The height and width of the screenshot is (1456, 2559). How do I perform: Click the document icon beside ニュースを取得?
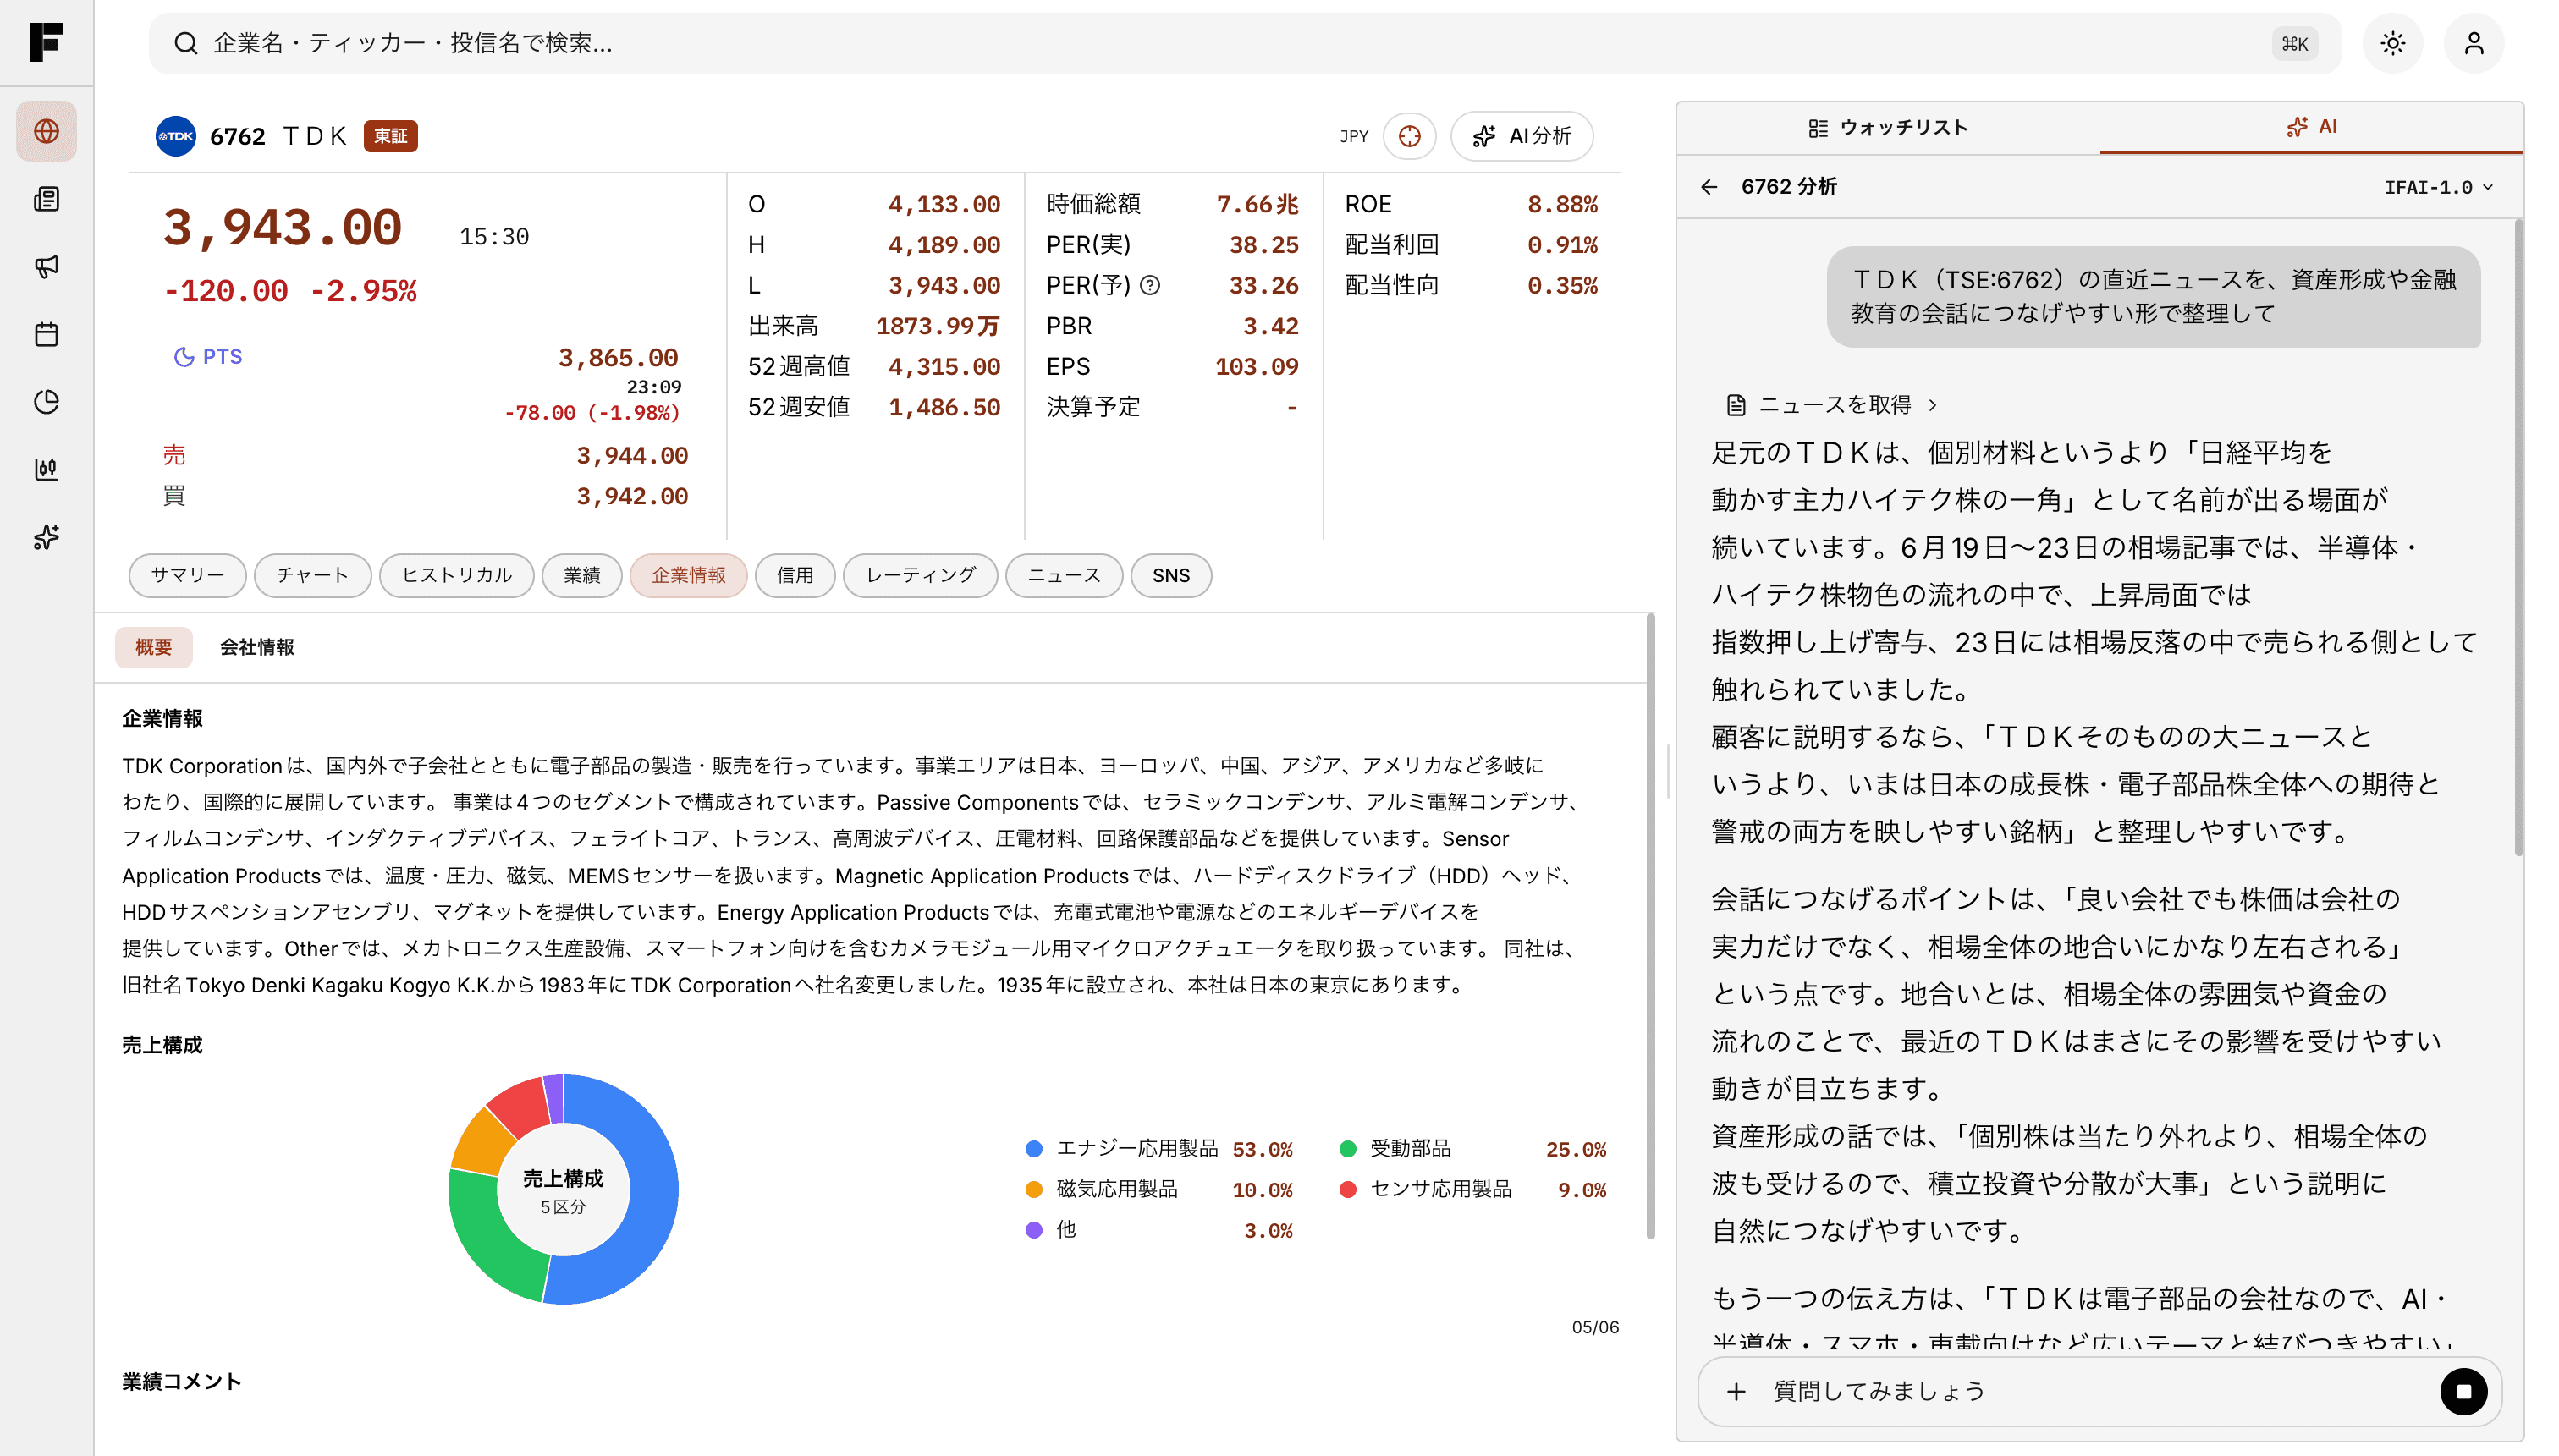coord(1736,405)
